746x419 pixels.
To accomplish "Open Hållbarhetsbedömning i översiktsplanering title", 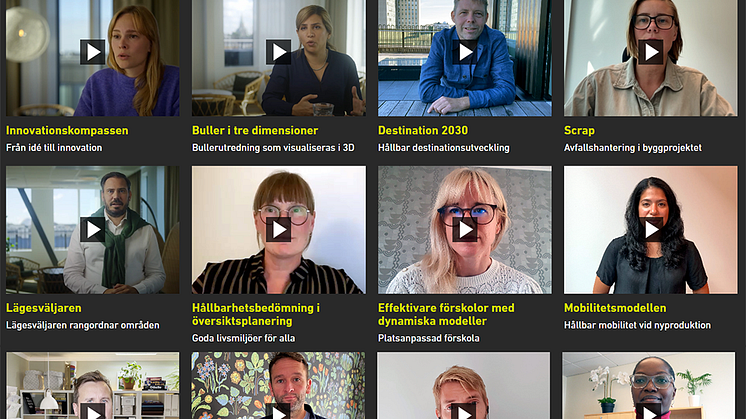I will [x=256, y=314].
